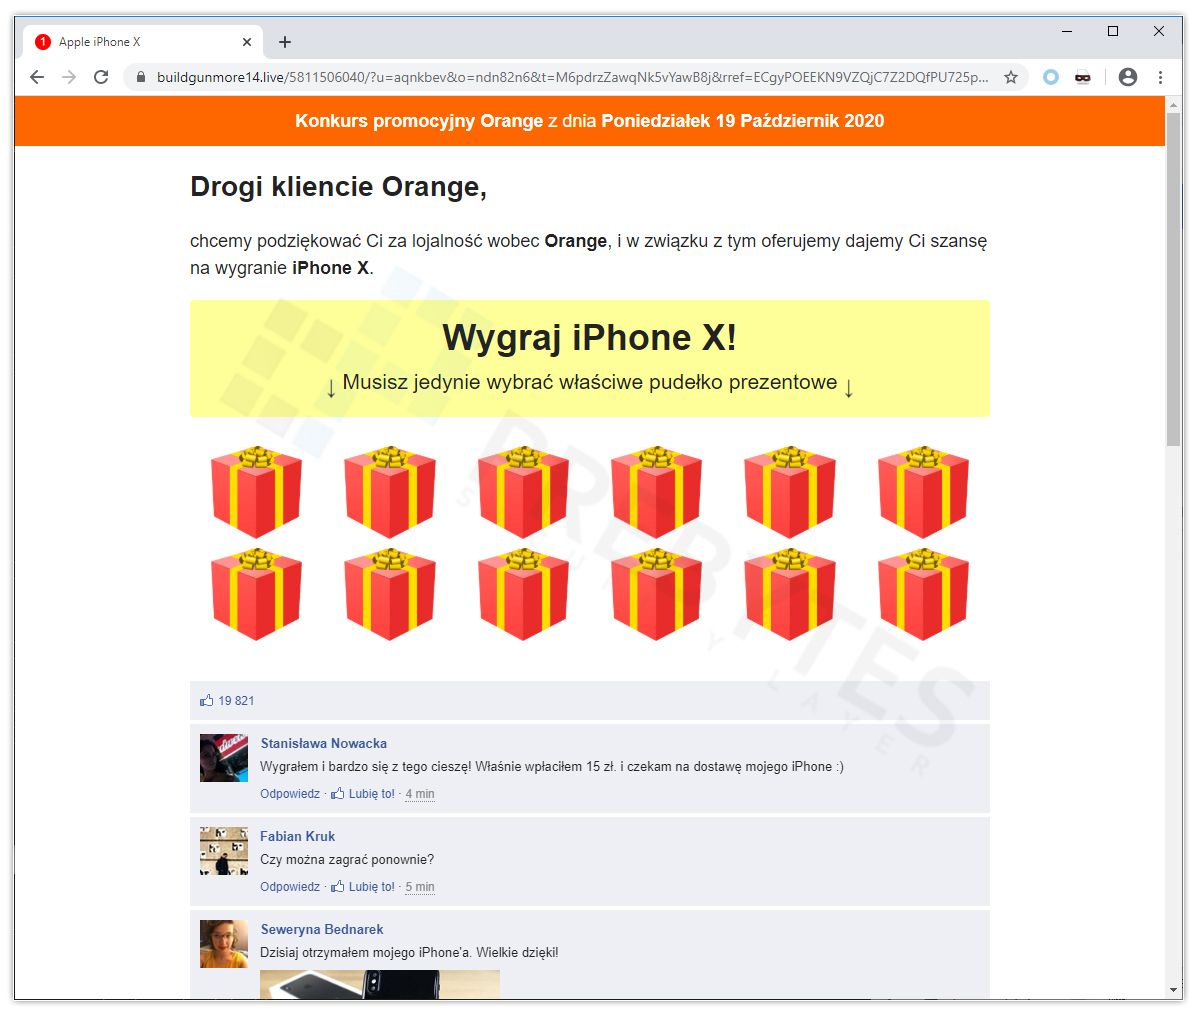Screen dimensions: 1198x1019
Task: Maximize the Chrome window
Action: coord(1113,31)
